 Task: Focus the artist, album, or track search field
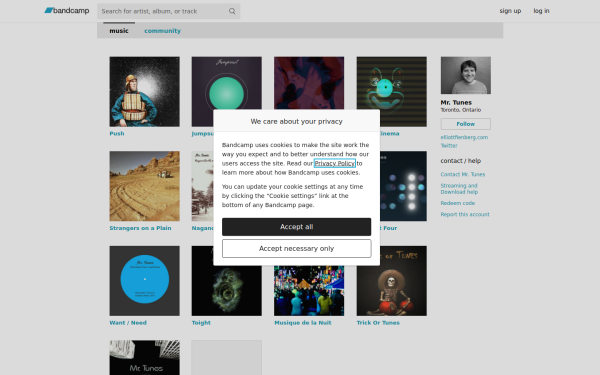[x=168, y=11]
